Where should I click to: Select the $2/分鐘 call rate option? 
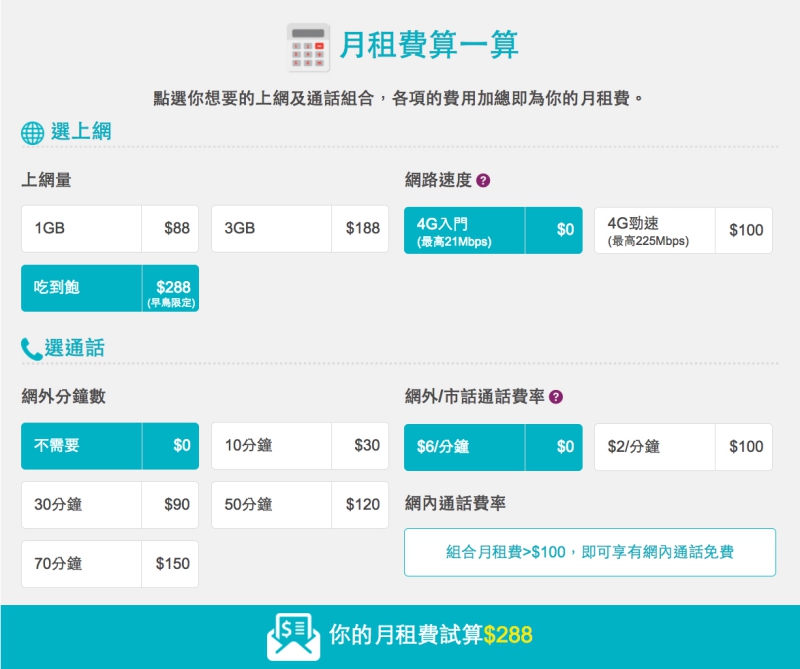[683, 447]
